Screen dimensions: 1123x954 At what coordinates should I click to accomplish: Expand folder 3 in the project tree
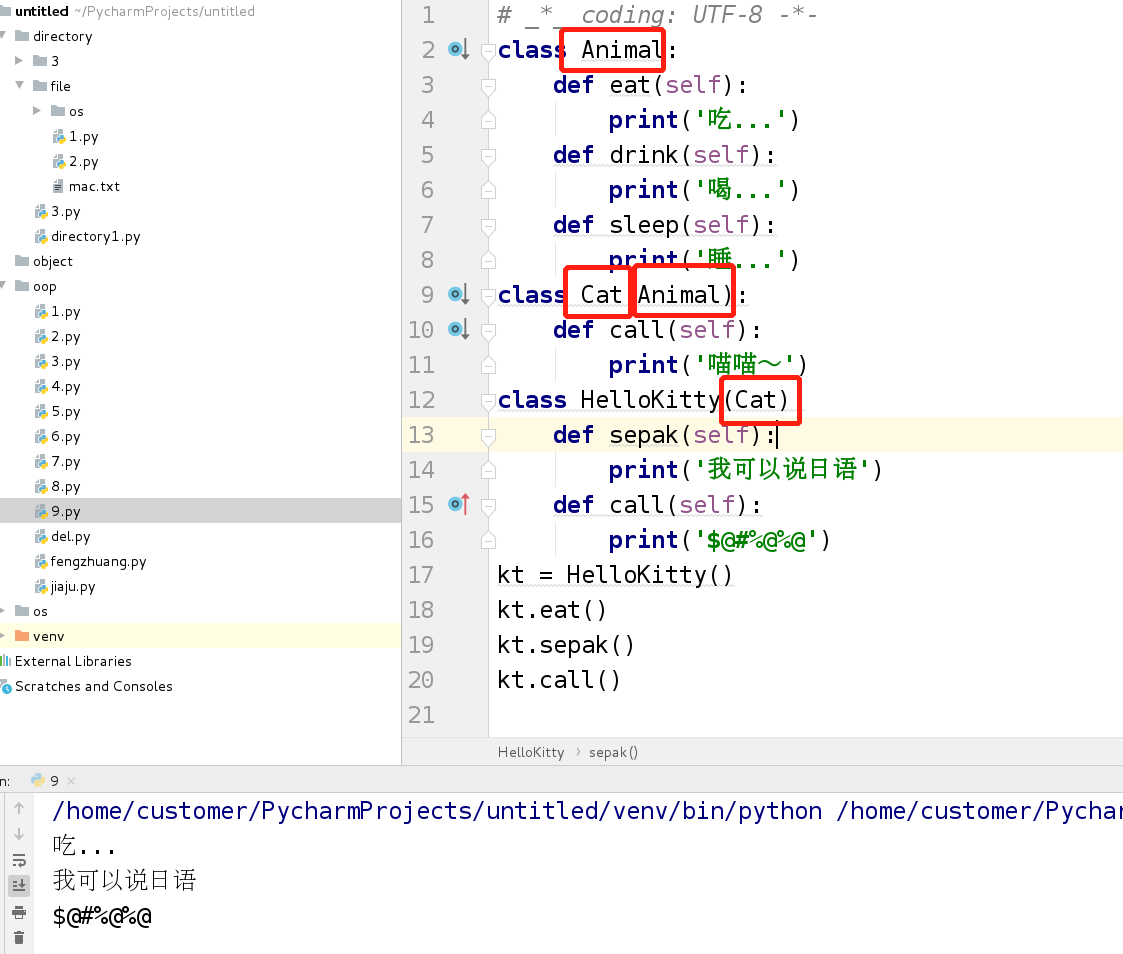coord(19,61)
